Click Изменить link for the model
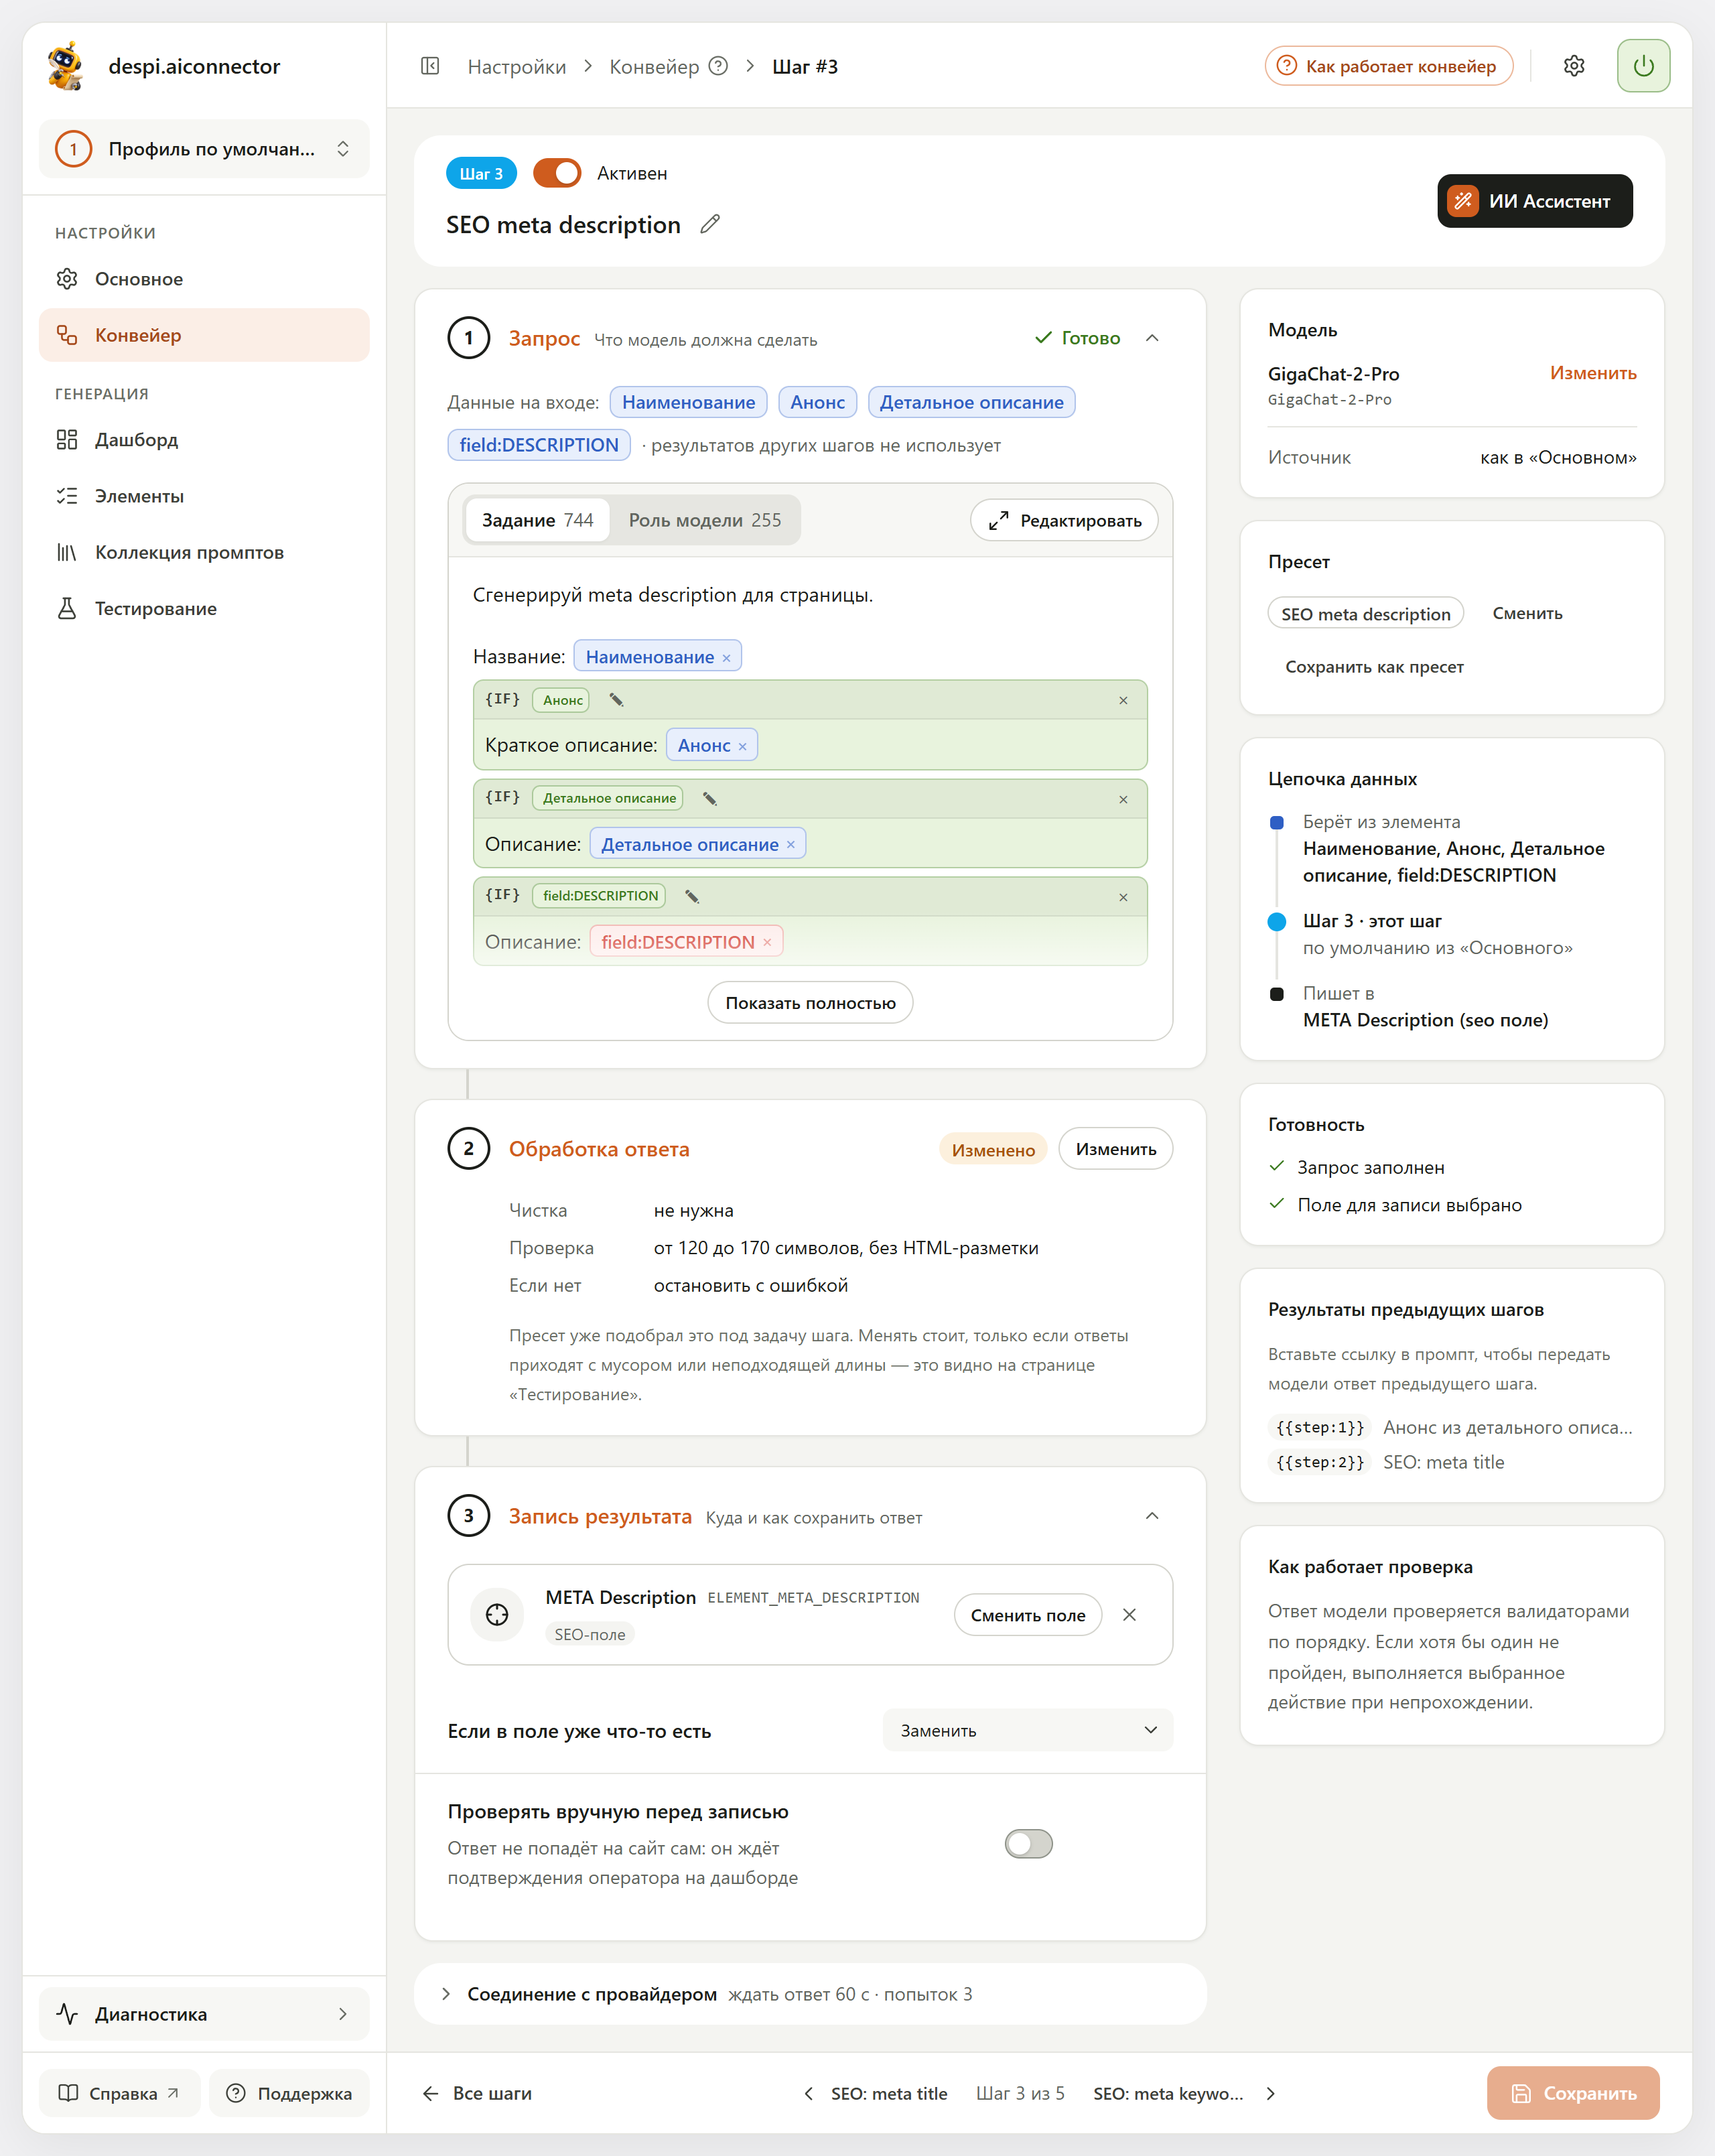This screenshot has width=1715, height=2156. (1593, 373)
